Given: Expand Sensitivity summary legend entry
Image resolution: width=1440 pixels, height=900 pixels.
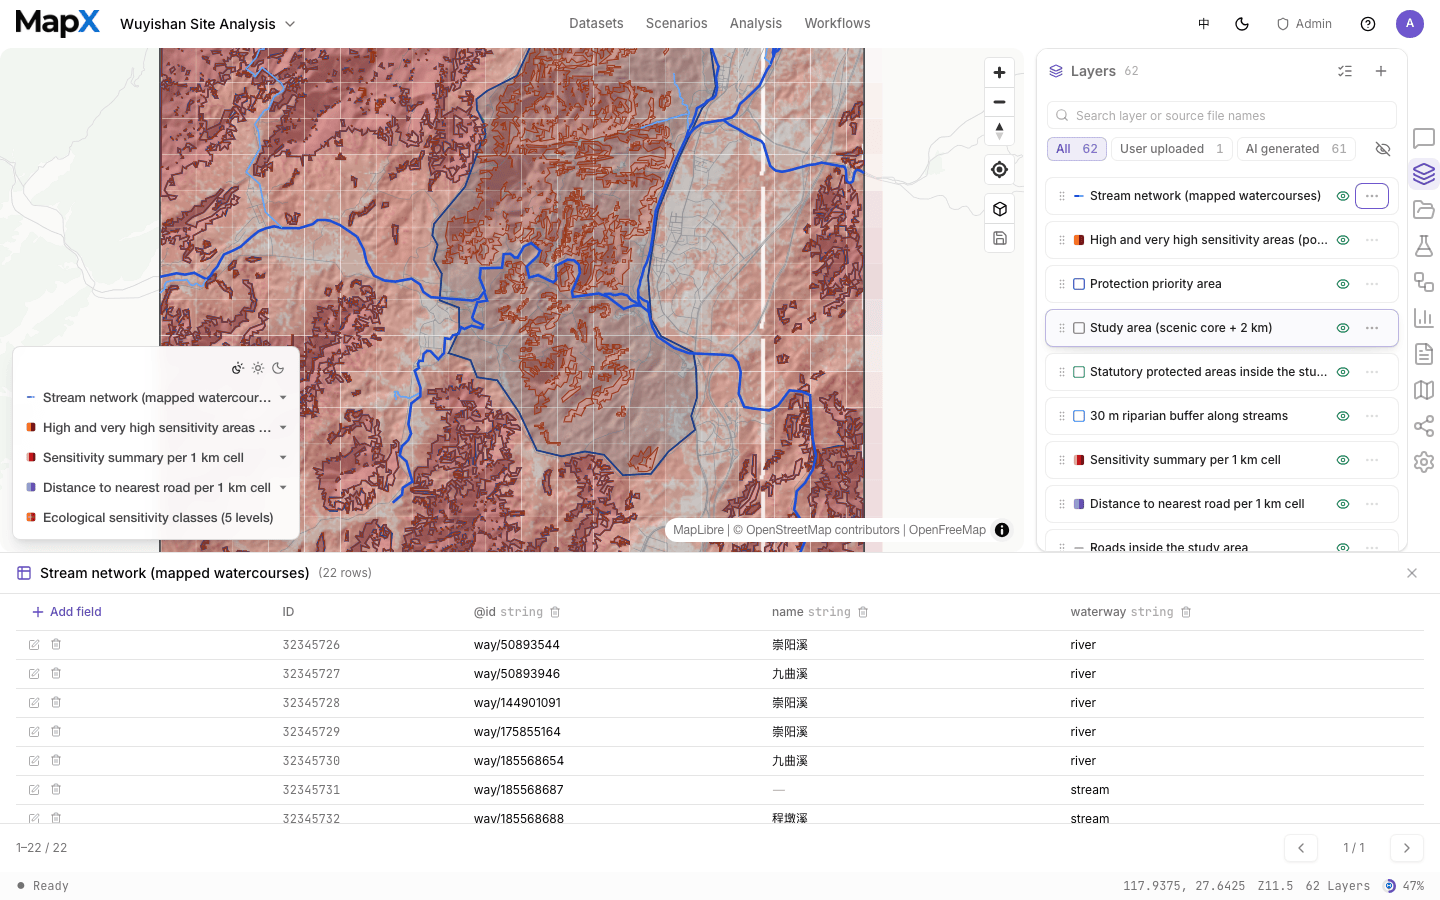Looking at the screenshot, I should coord(283,458).
